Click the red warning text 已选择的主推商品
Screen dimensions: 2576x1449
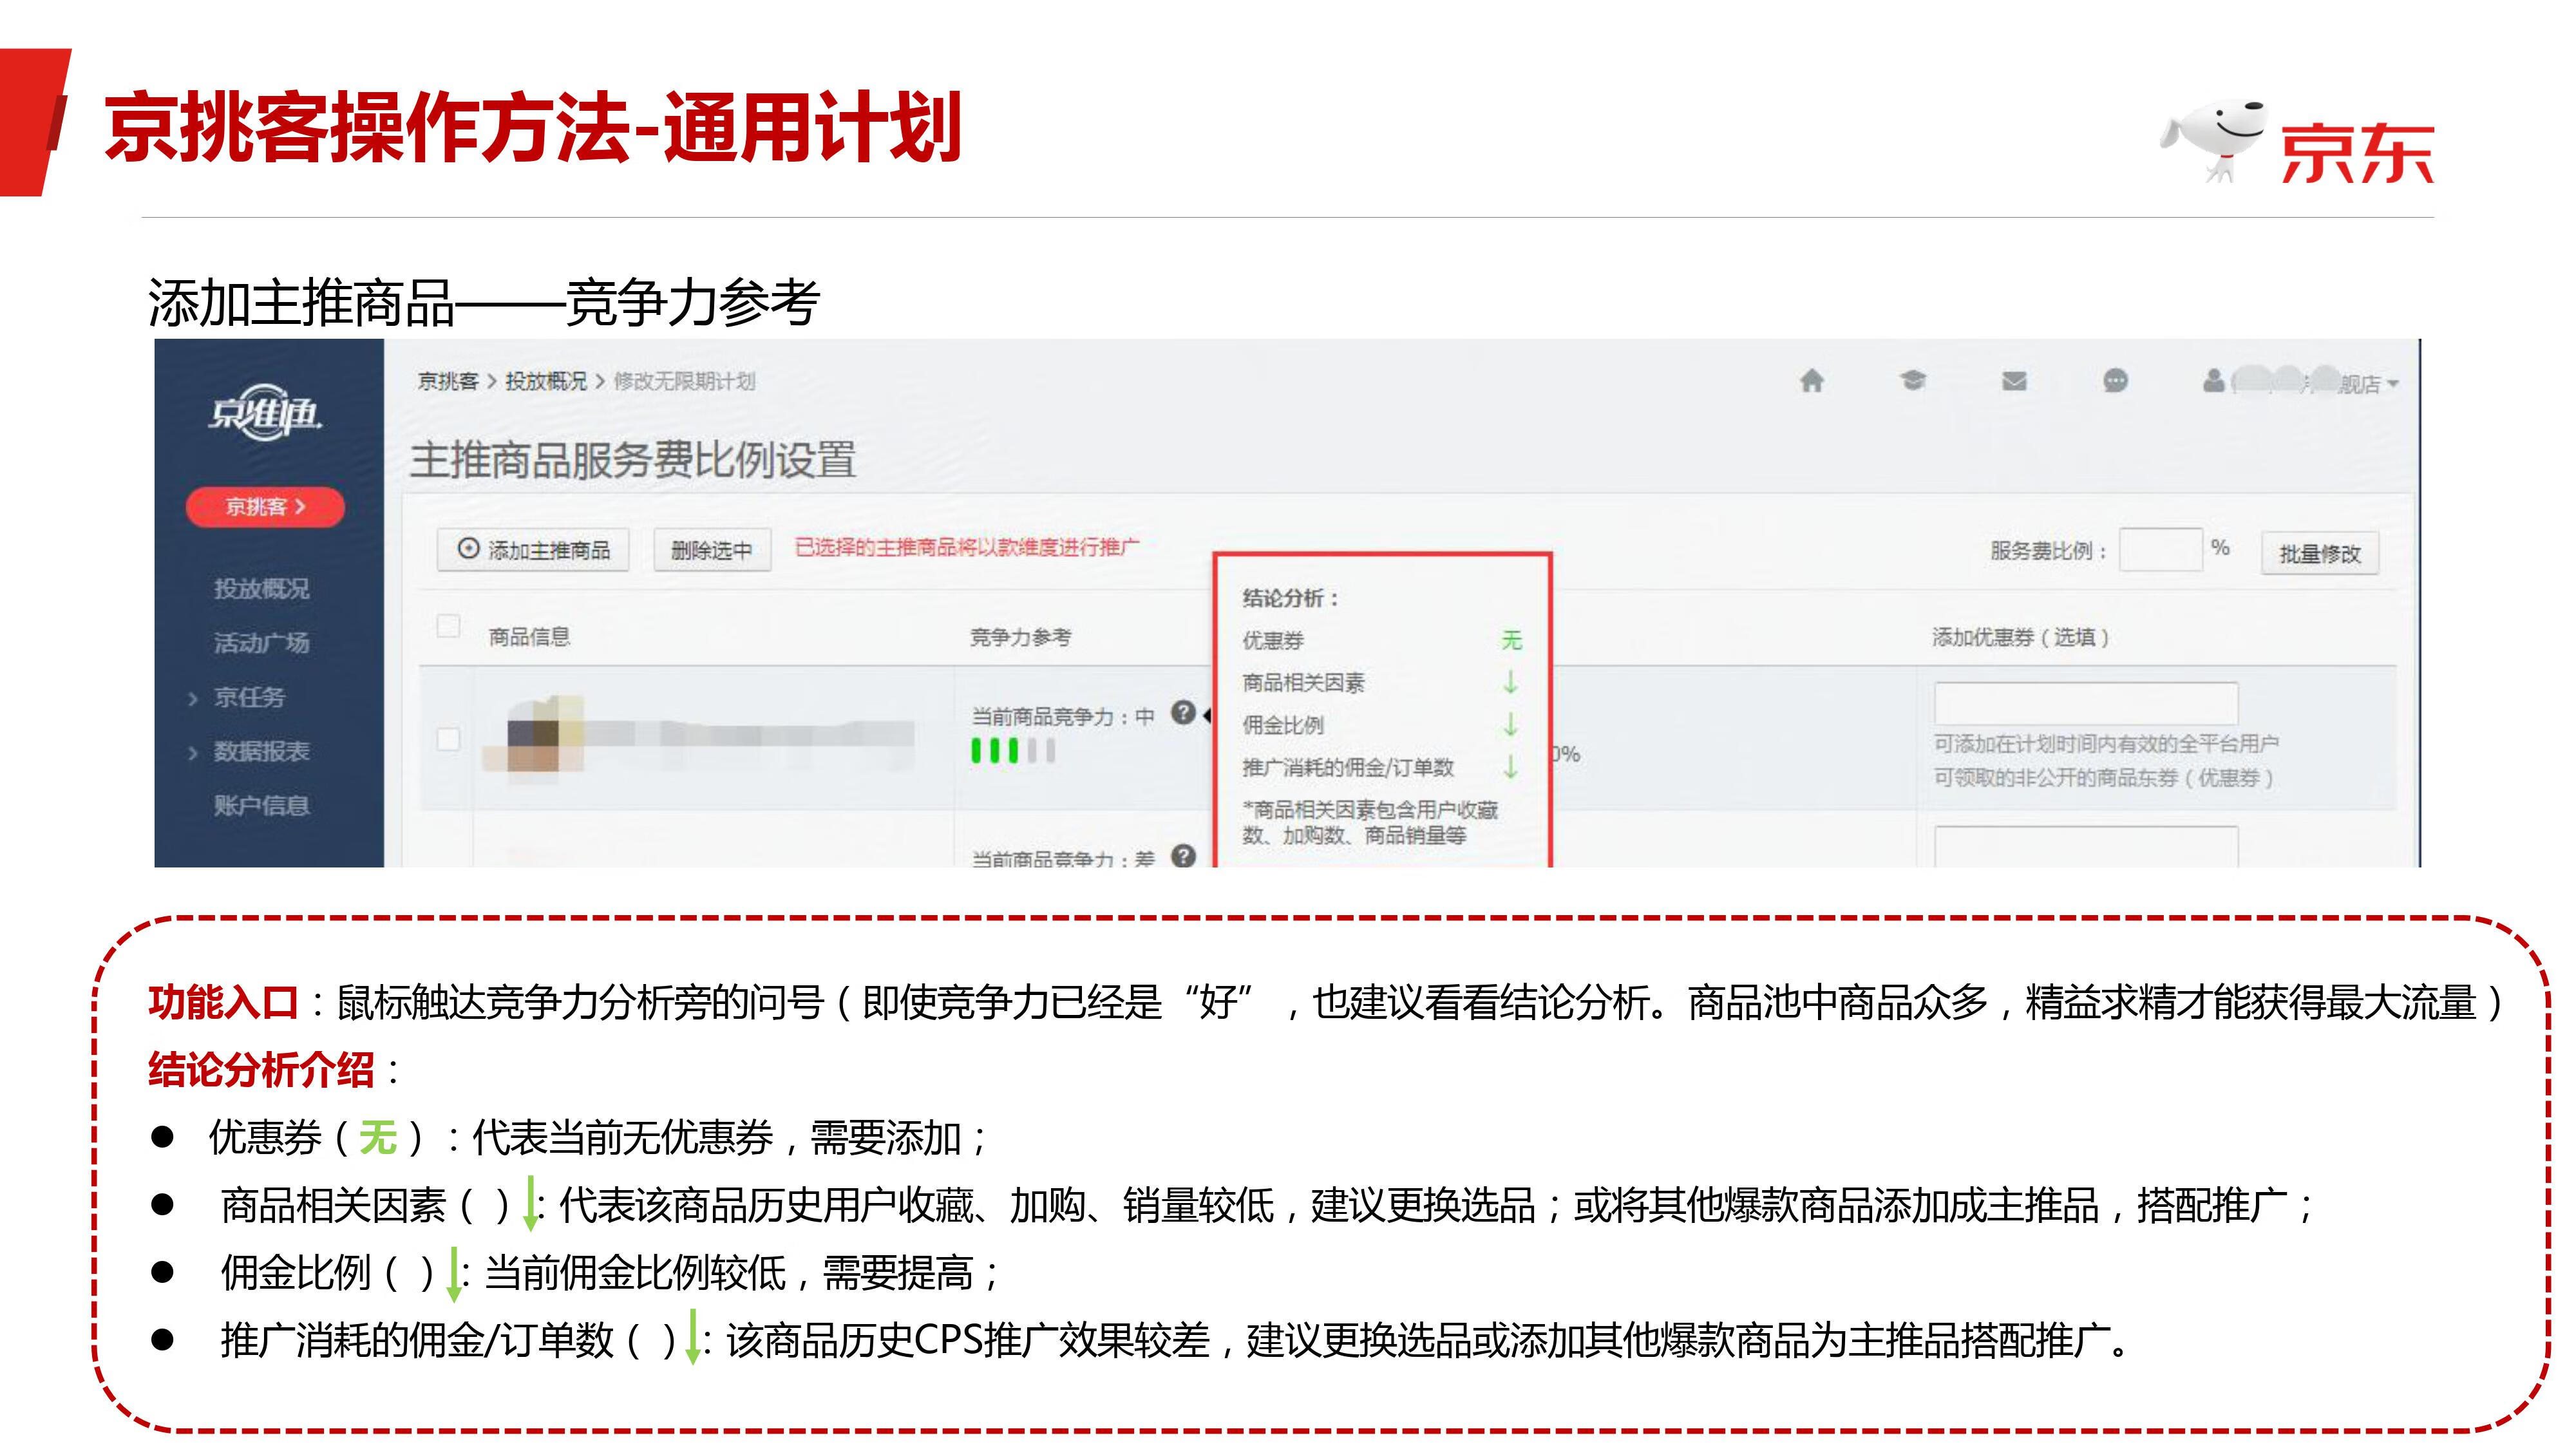pyautogui.click(x=967, y=547)
